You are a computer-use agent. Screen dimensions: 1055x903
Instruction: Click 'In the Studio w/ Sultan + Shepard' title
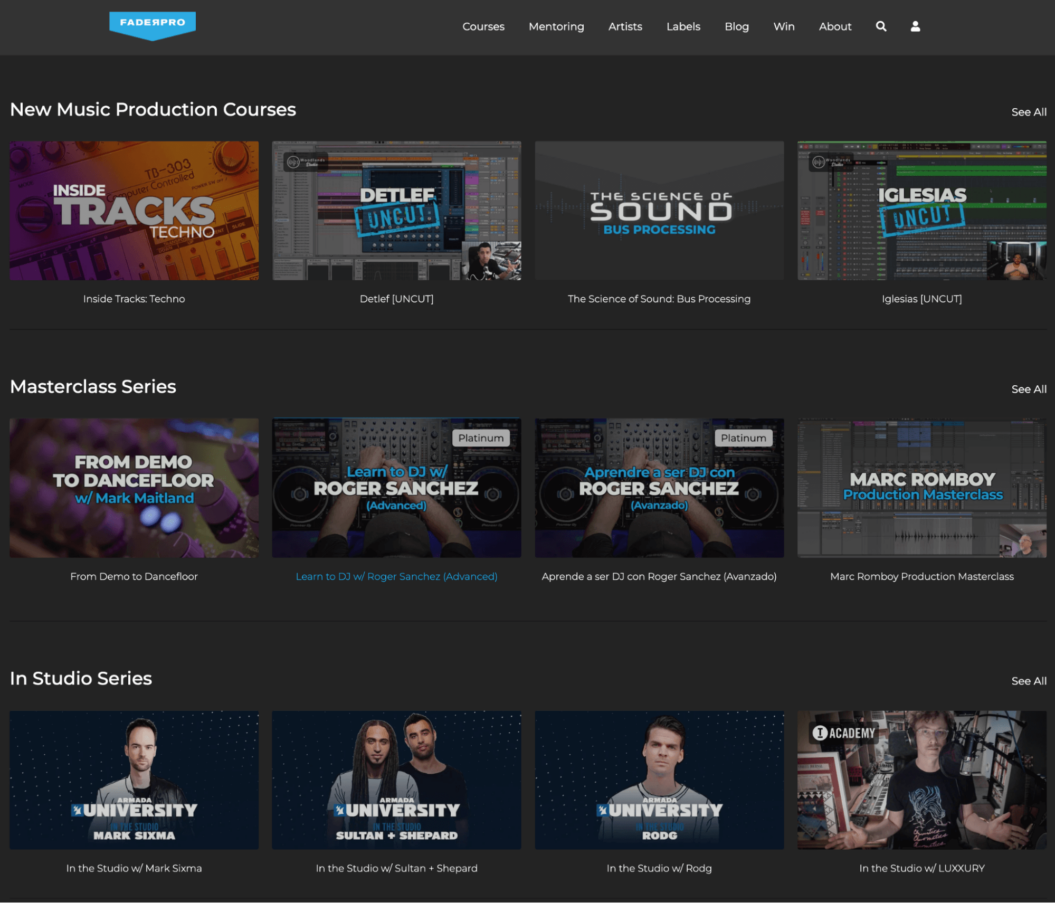(396, 868)
